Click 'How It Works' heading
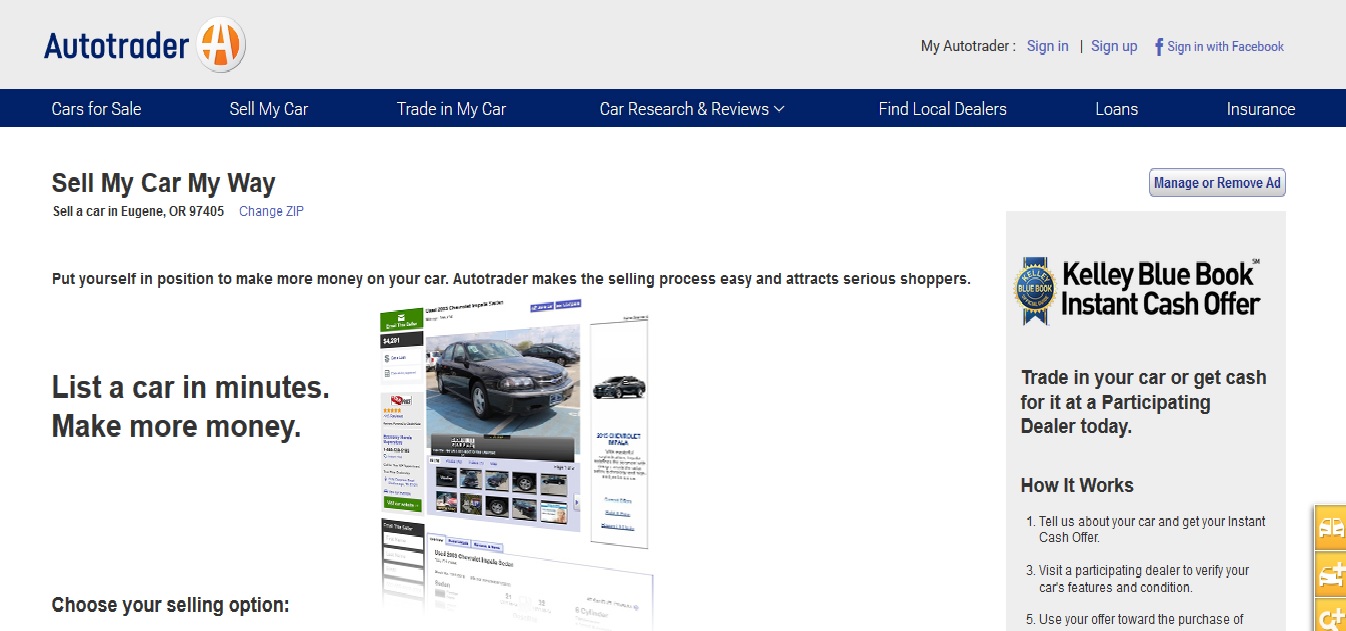 [x=1077, y=485]
